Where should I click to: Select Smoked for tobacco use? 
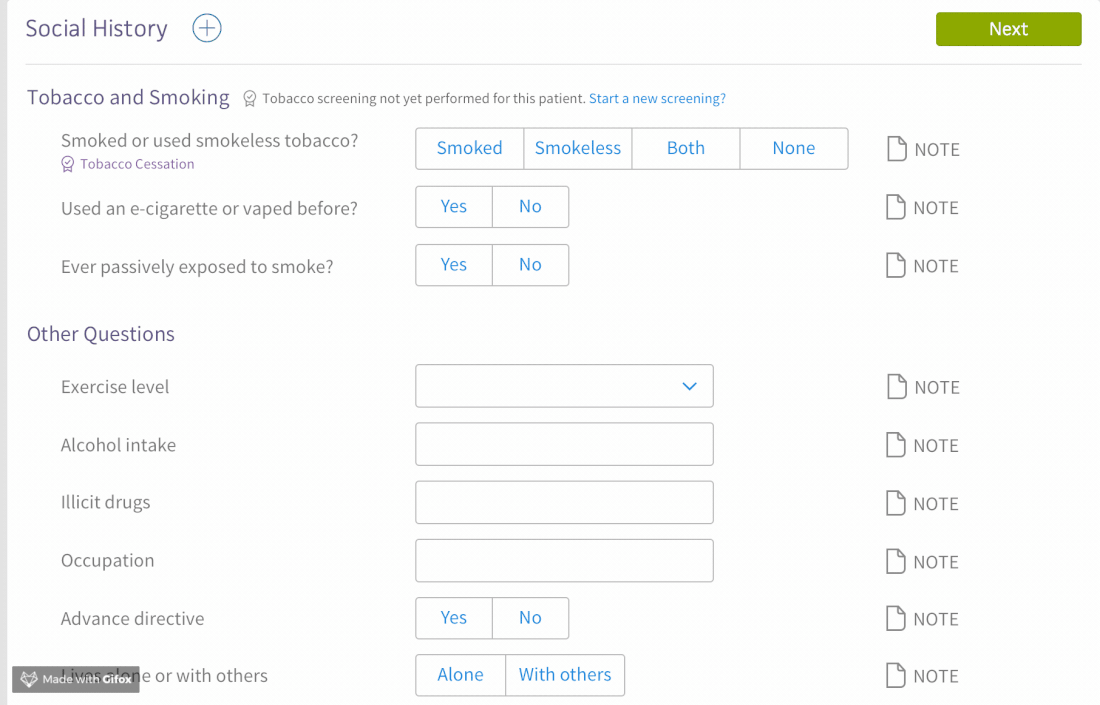click(469, 148)
